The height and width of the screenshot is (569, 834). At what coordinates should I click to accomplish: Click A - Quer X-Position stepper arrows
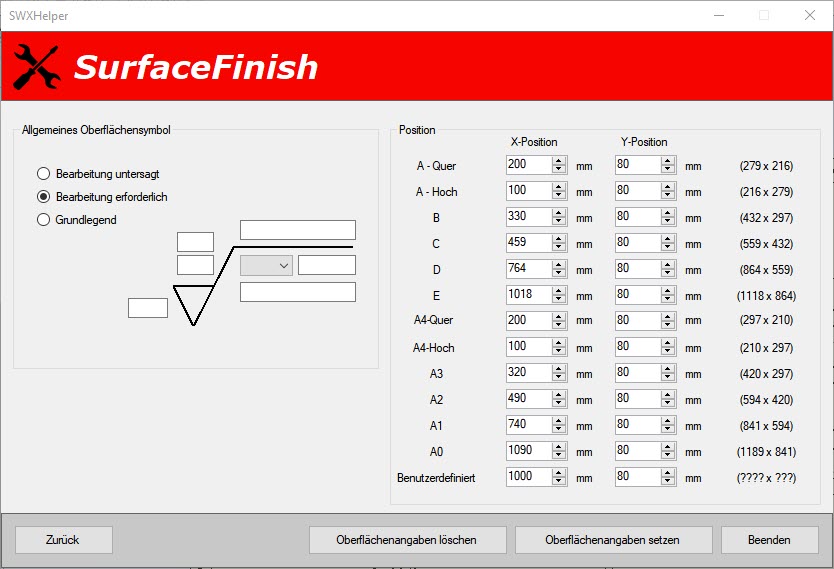coord(558,165)
